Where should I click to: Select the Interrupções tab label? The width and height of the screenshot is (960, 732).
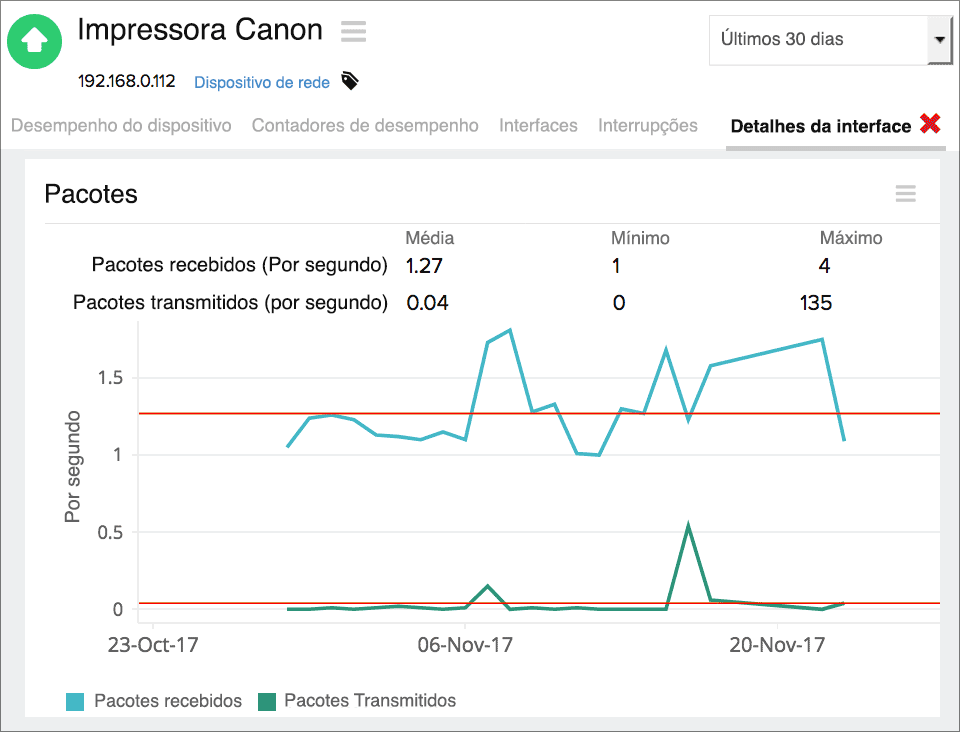click(x=648, y=125)
